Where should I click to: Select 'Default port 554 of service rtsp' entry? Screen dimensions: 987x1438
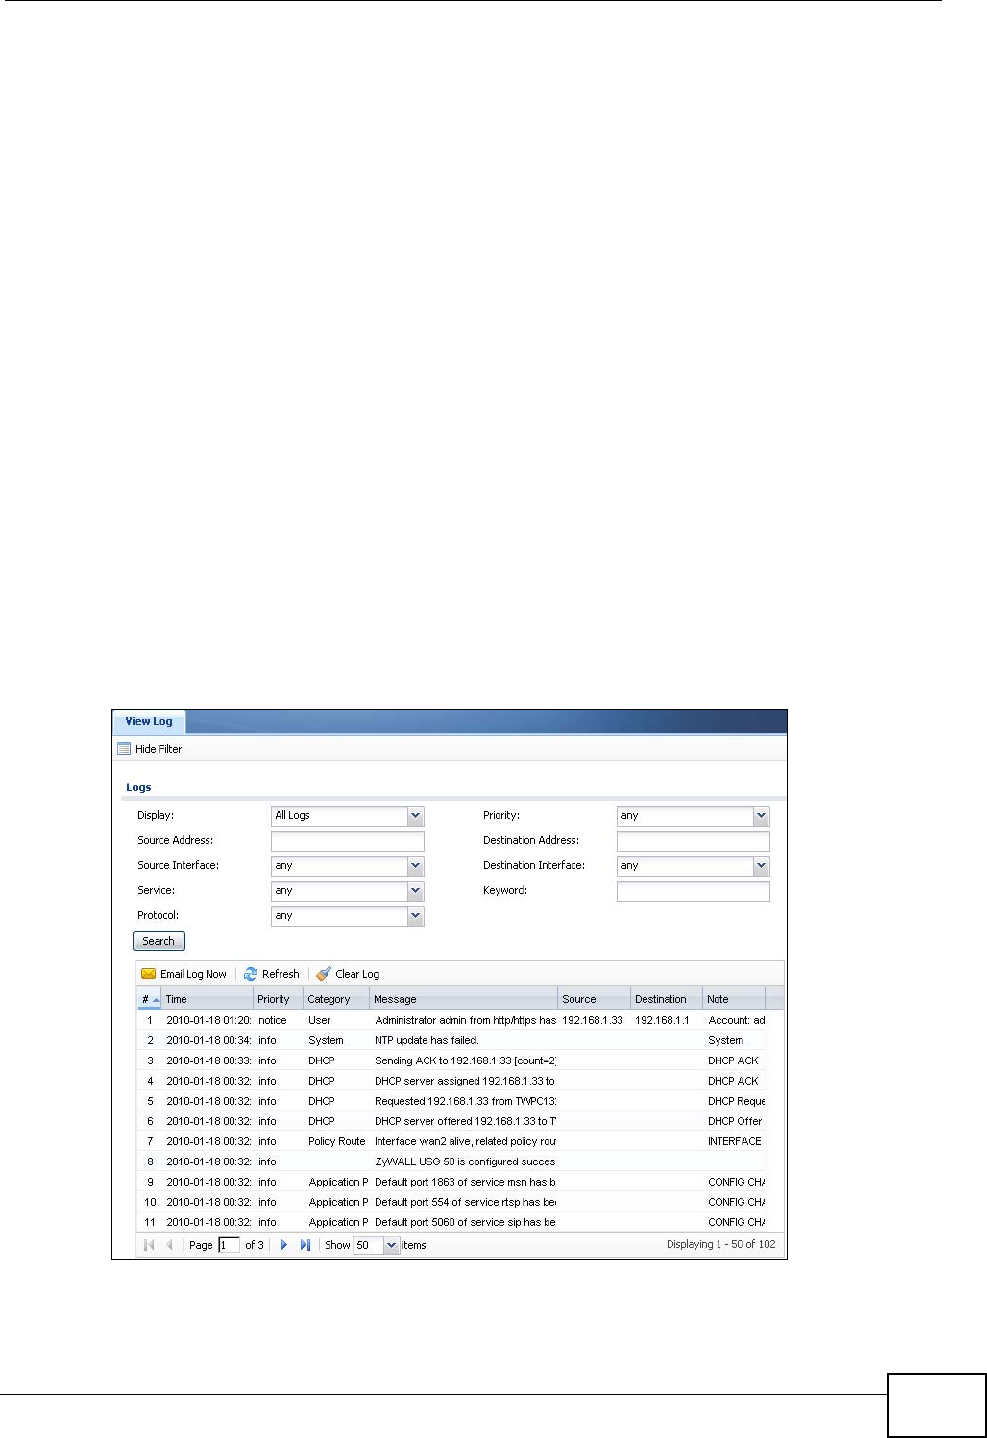click(465, 1202)
